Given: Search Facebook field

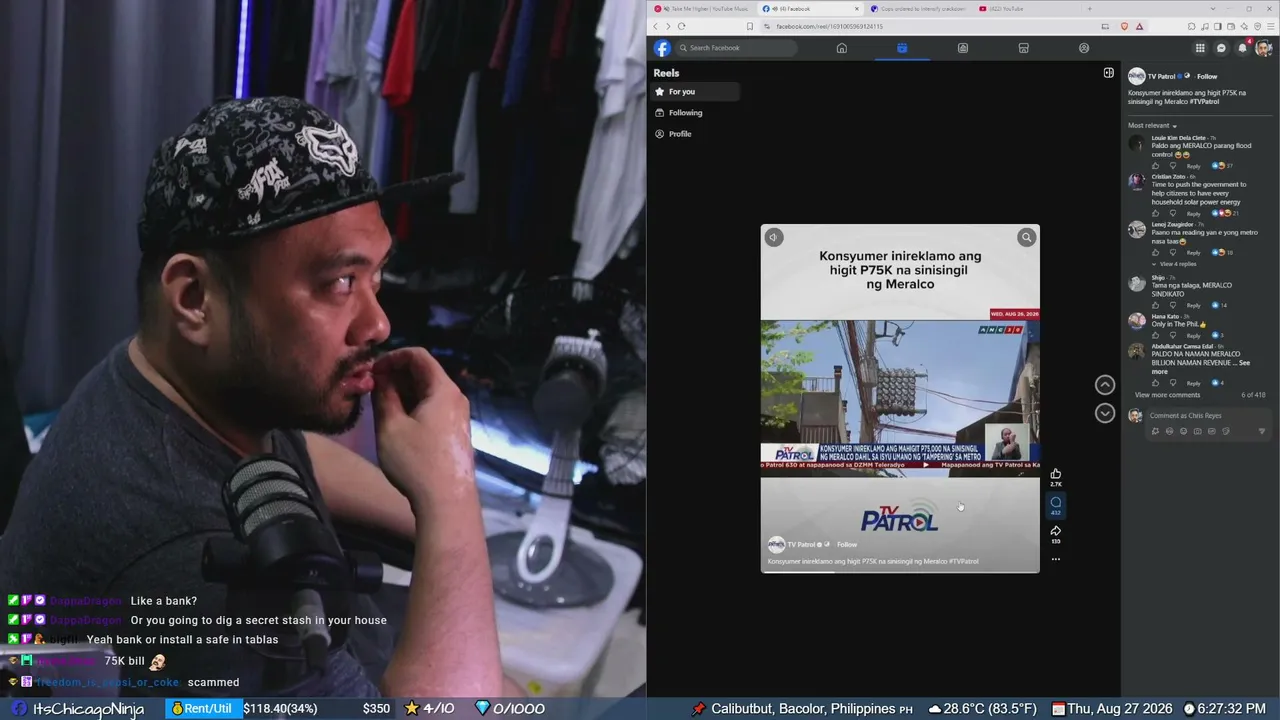Looking at the screenshot, I should pyautogui.click(x=737, y=48).
